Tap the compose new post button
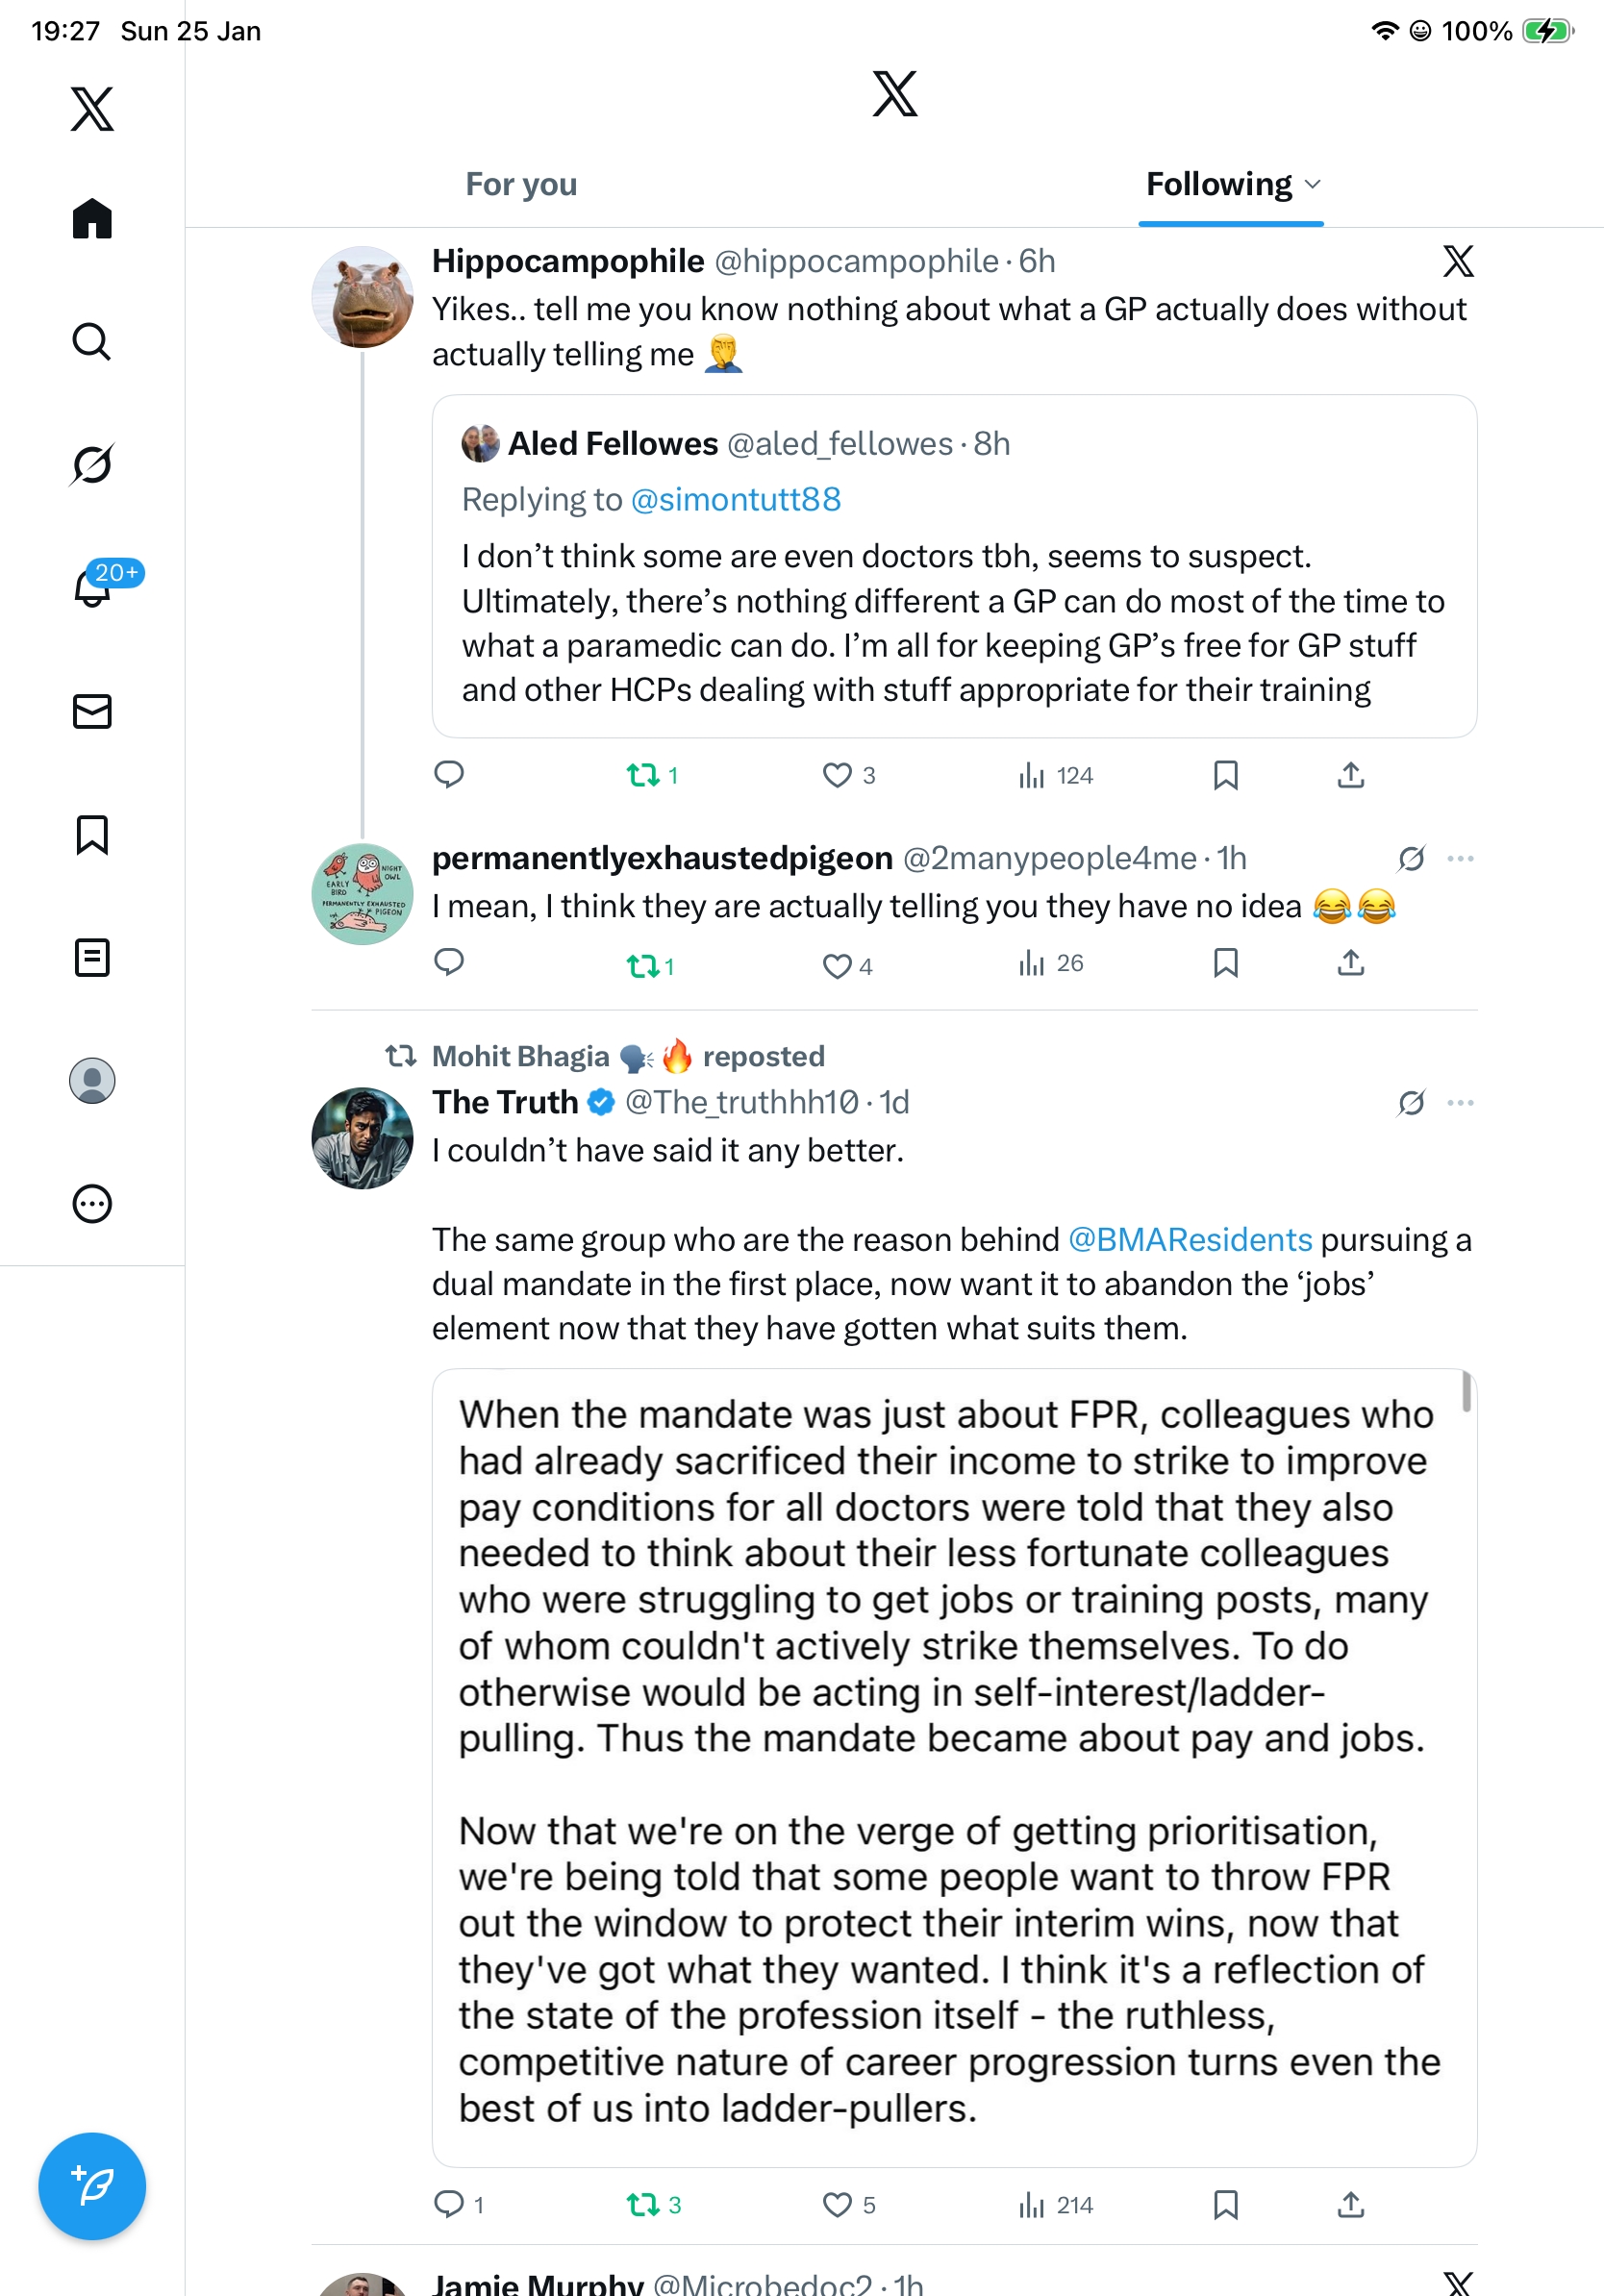 (91, 2185)
